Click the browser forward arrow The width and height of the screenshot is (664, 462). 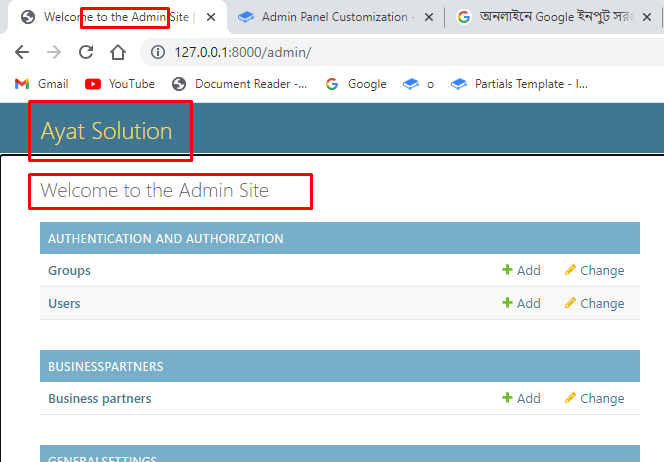tap(54, 52)
